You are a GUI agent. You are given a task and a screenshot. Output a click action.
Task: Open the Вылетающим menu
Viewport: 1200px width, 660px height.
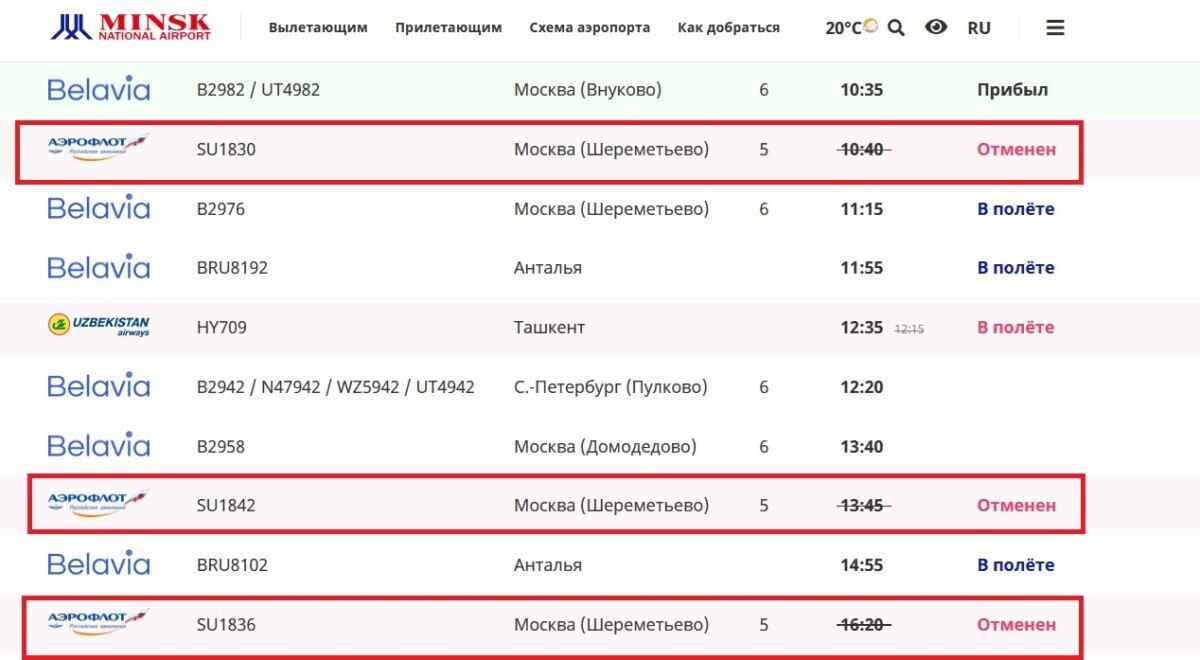pyautogui.click(x=318, y=28)
